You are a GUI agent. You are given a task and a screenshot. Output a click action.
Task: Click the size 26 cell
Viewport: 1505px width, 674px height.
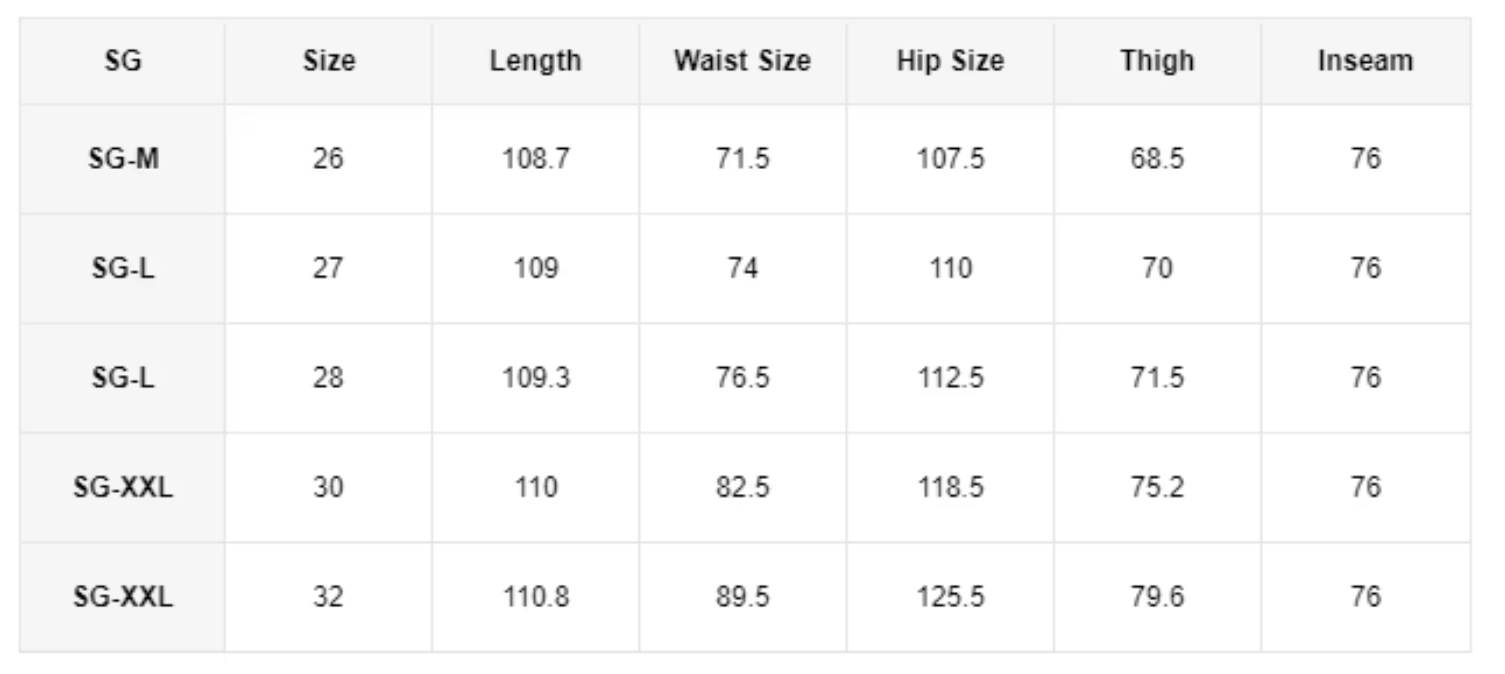(x=328, y=159)
